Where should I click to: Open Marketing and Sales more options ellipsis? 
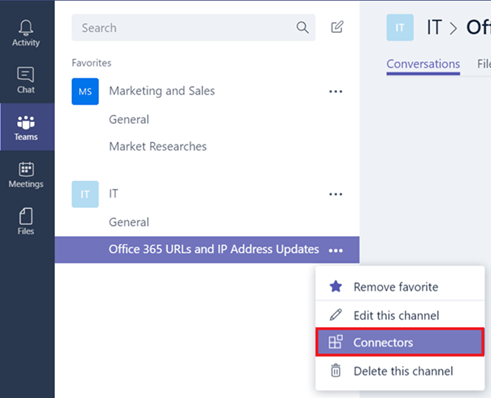point(336,91)
